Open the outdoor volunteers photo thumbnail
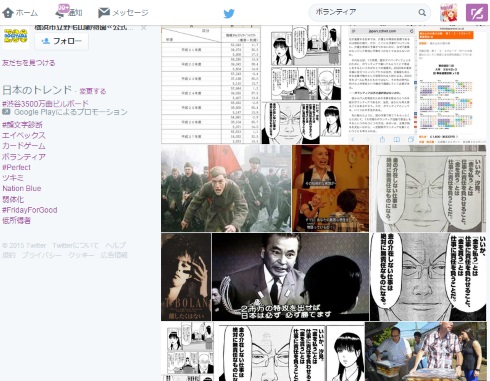This screenshot has width=490, height=381. [426, 351]
